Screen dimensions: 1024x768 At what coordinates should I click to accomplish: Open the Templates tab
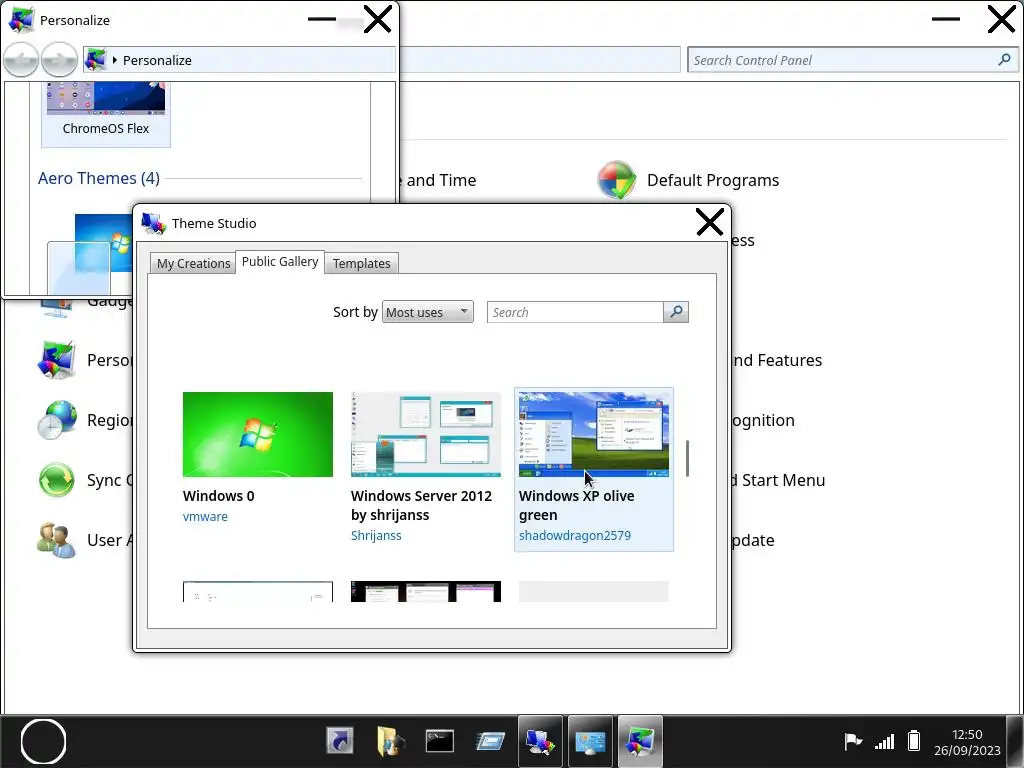pos(361,263)
